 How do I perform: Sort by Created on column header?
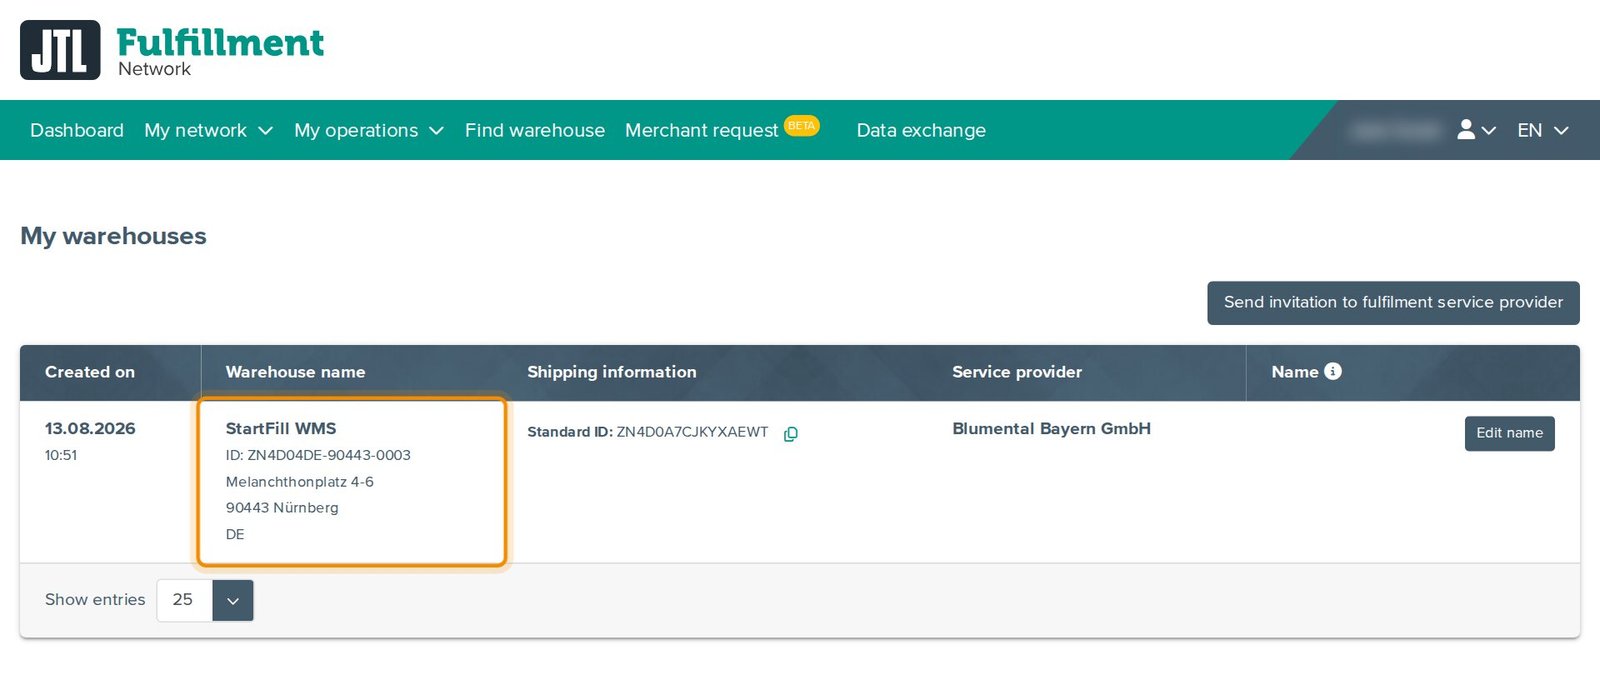[x=90, y=372]
